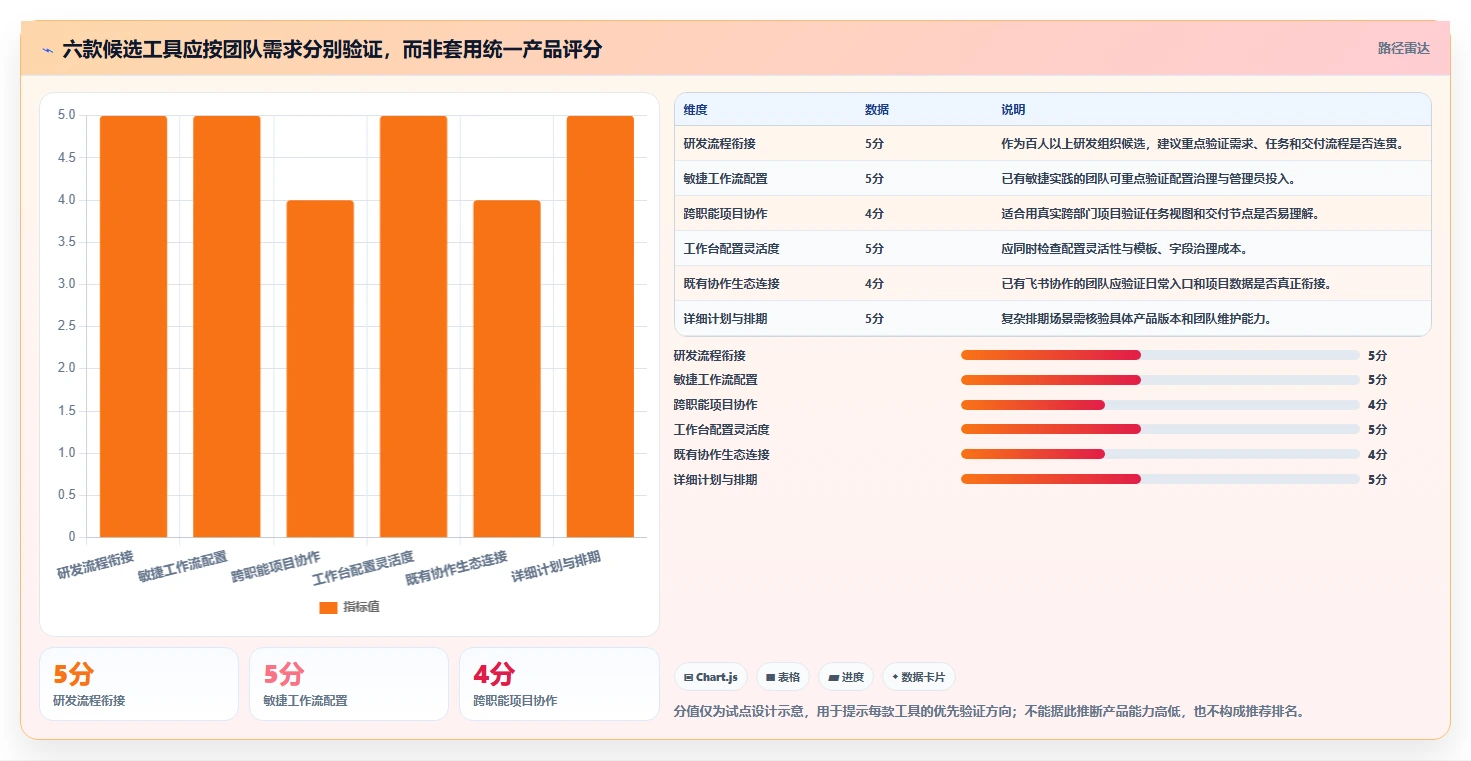Click the 2.5 y-axis tick label
The image size is (1471, 761).
(x=67, y=326)
